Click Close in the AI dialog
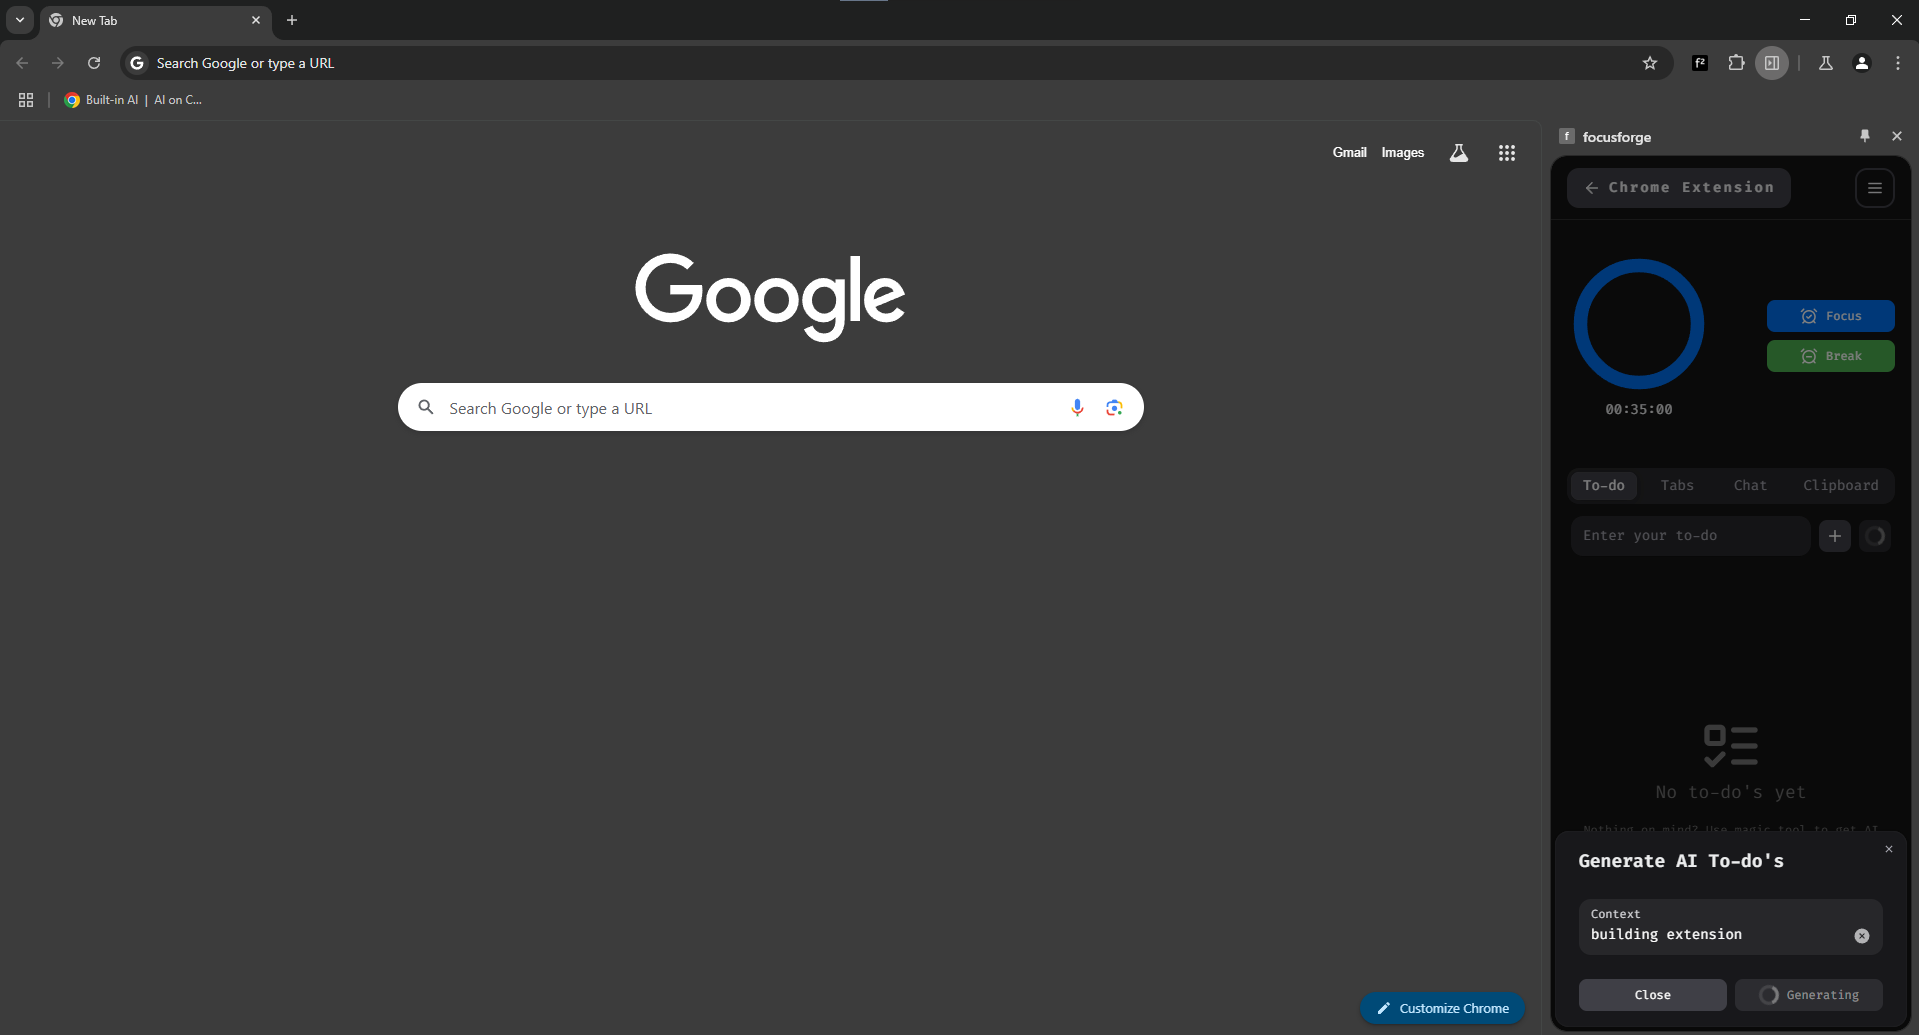 (x=1652, y=995)
